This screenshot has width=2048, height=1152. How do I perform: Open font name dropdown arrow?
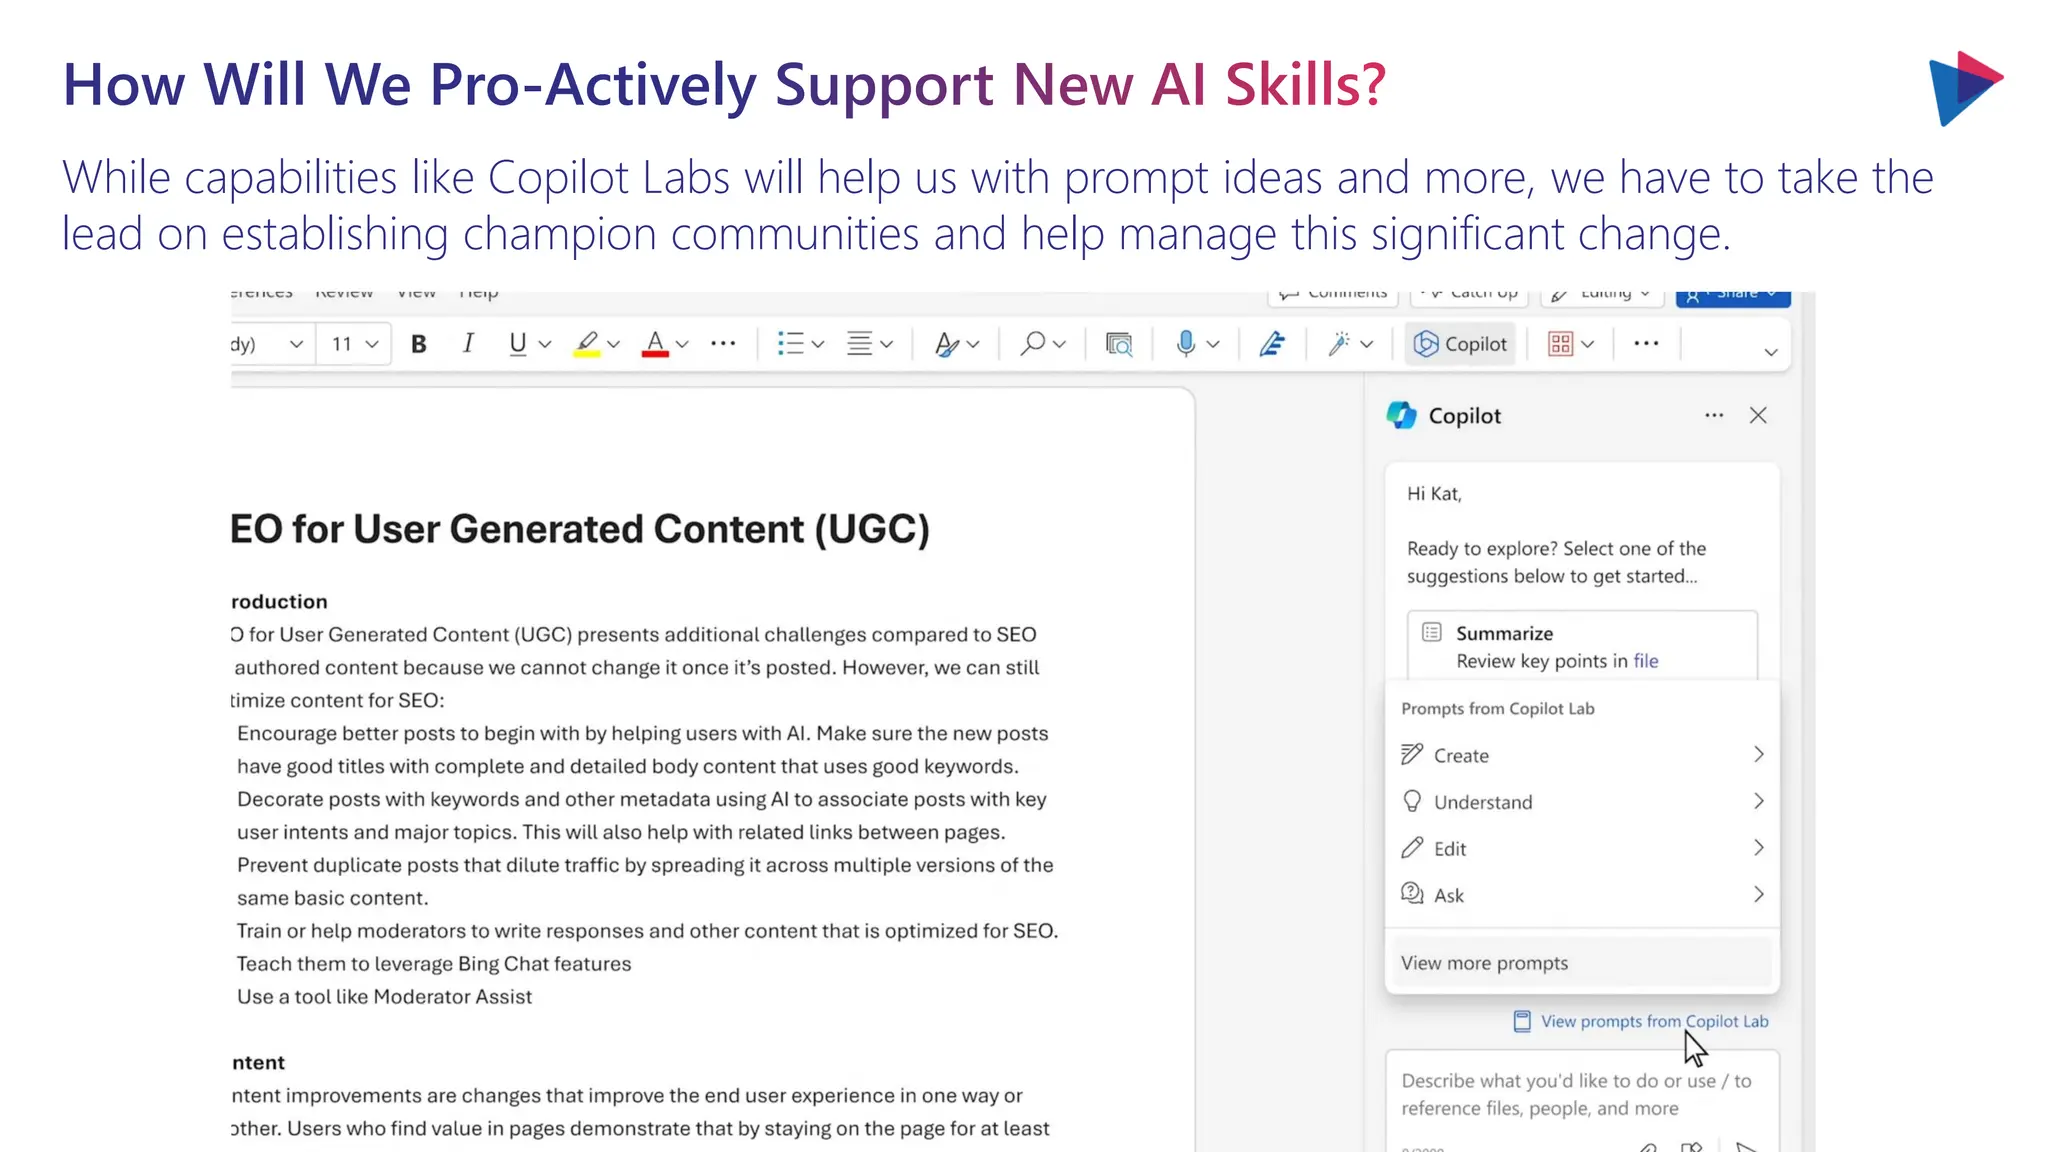point(296,344)
